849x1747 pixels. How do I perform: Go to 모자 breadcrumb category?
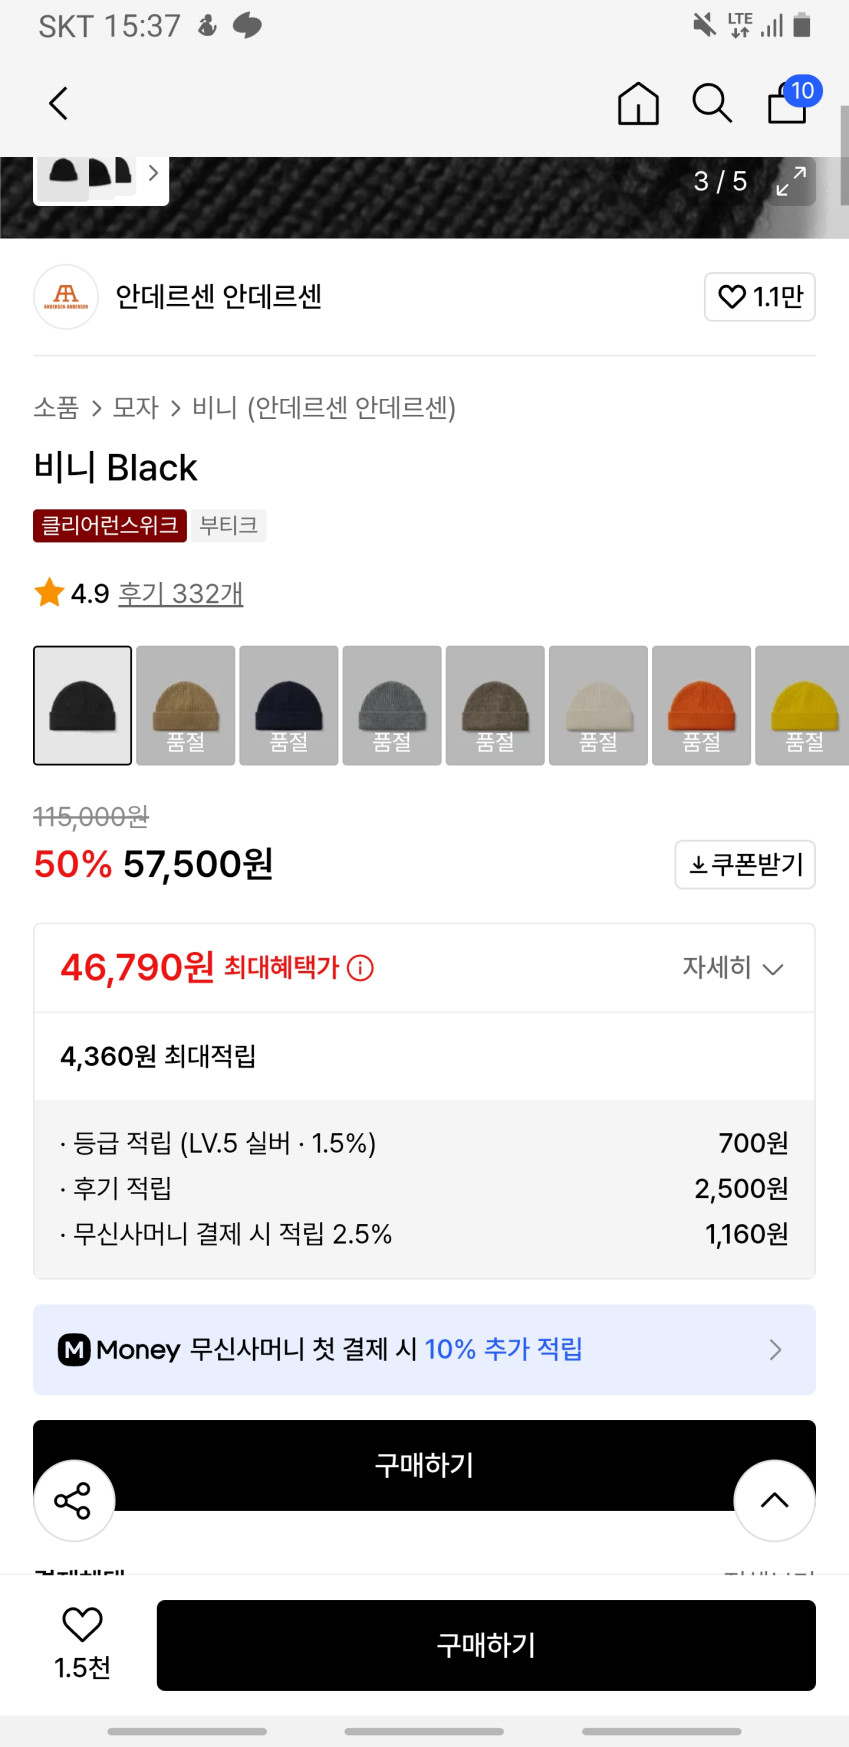(x=136, y=408)
